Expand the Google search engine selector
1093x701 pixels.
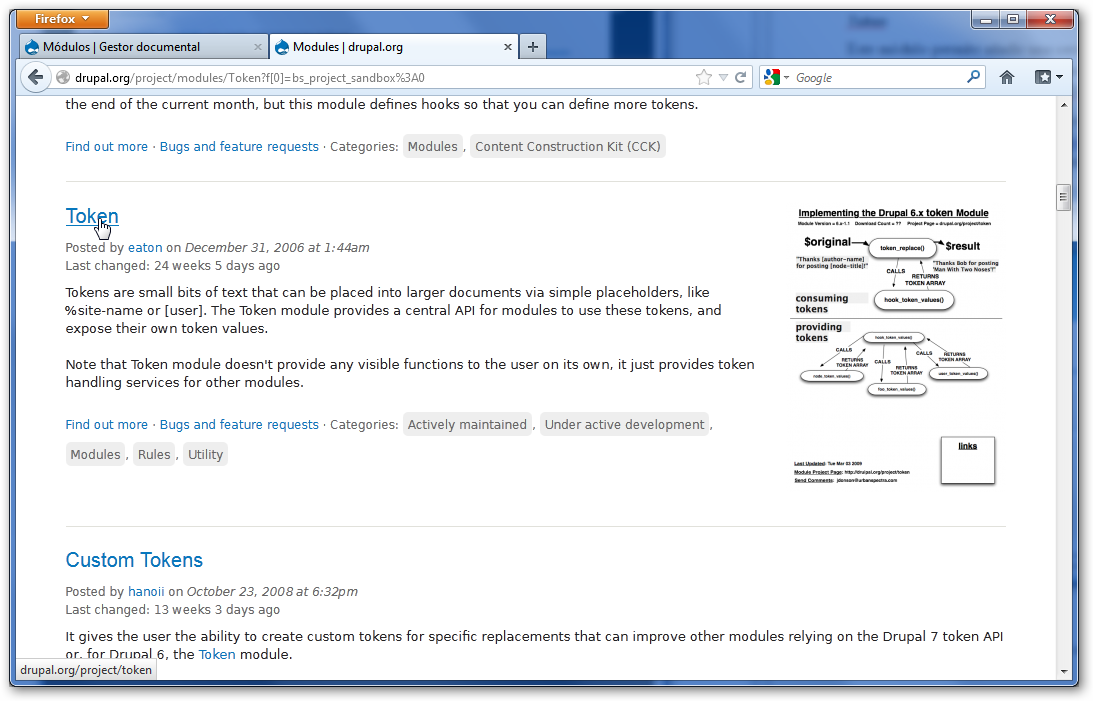[777, 77]
